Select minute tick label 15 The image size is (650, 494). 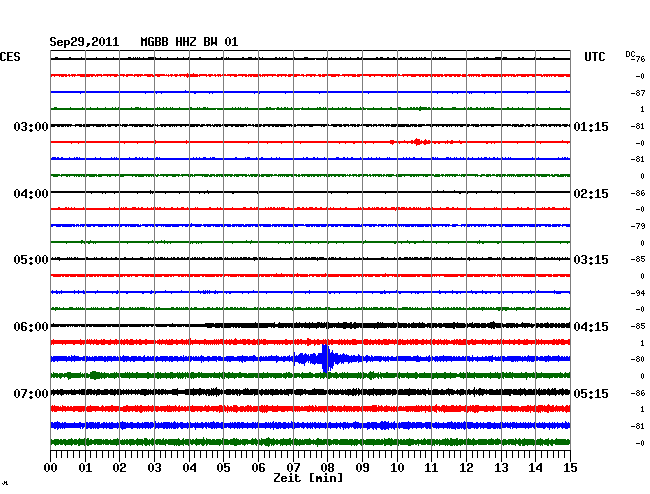coord(570,467)
